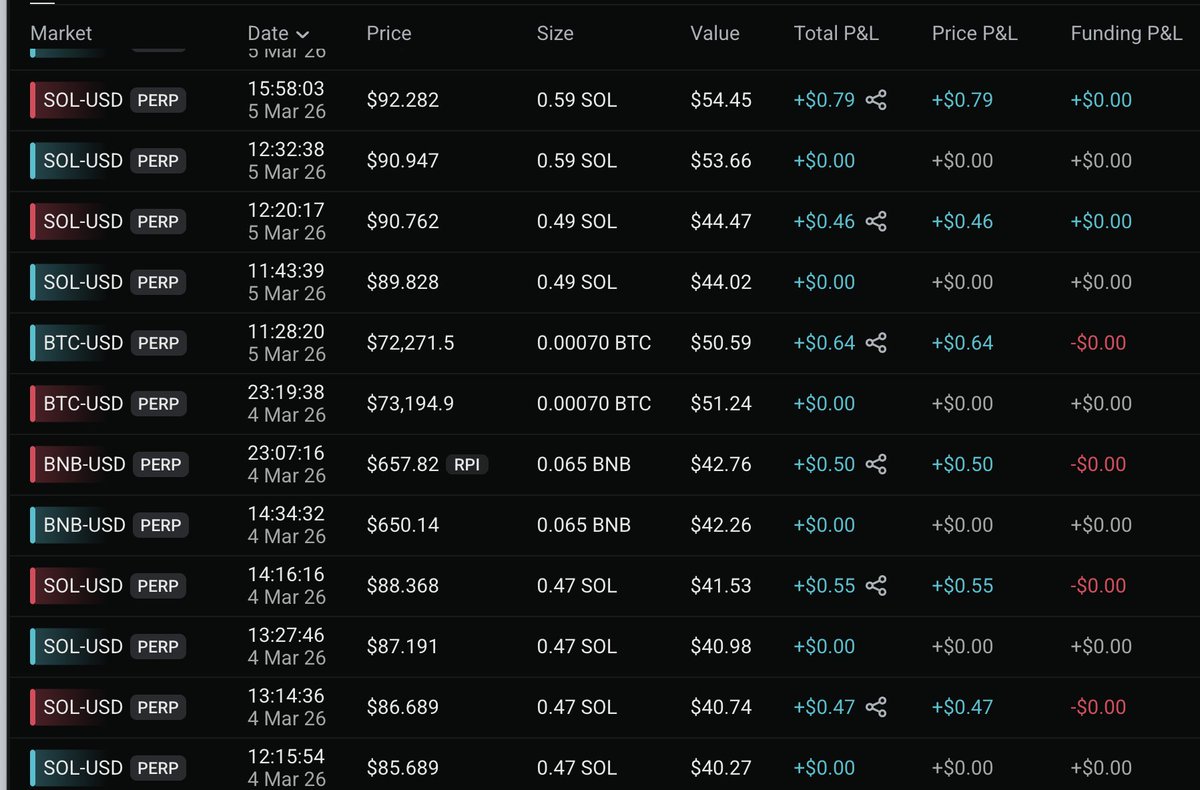1200x790 pixels.
Task: Open SOL-USD market at 11:43:39
Action: [83, 282]
